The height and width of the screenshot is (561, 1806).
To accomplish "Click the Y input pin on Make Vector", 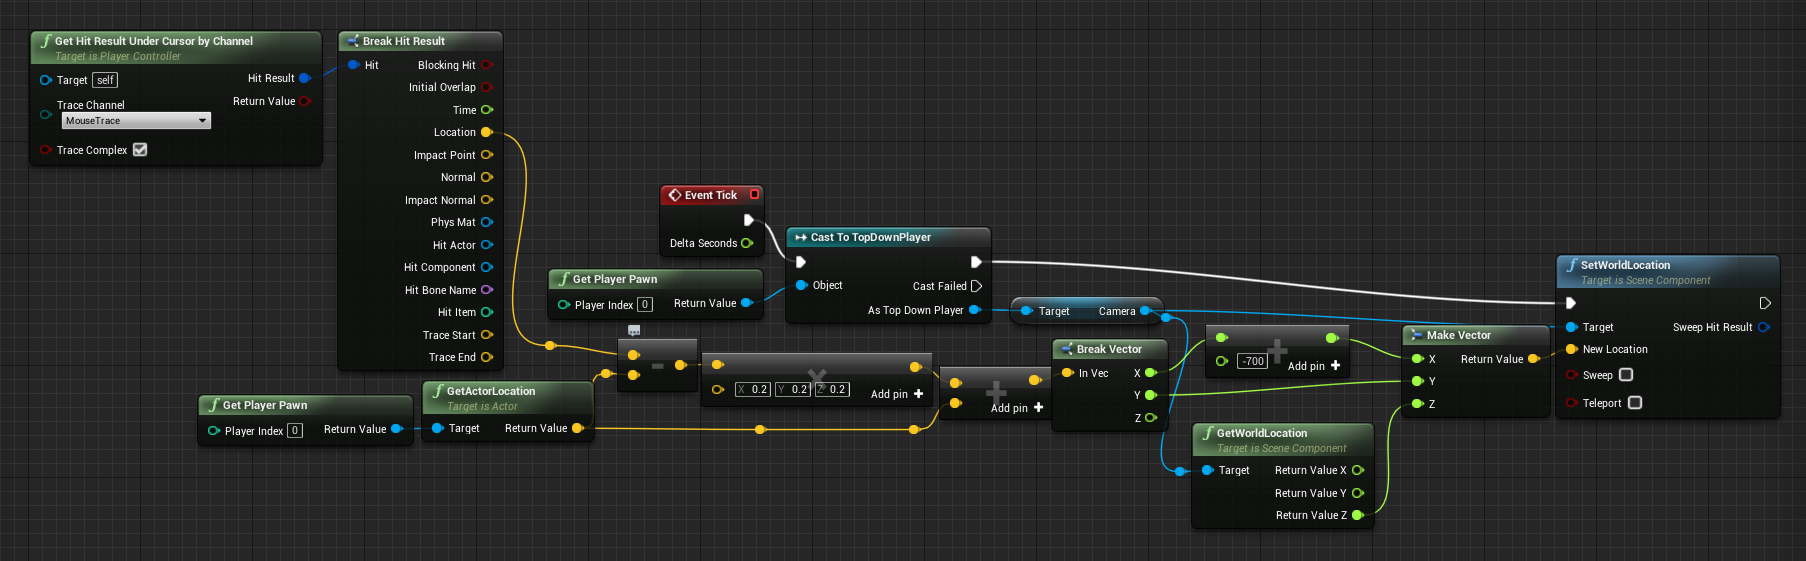I will 1417,381.
